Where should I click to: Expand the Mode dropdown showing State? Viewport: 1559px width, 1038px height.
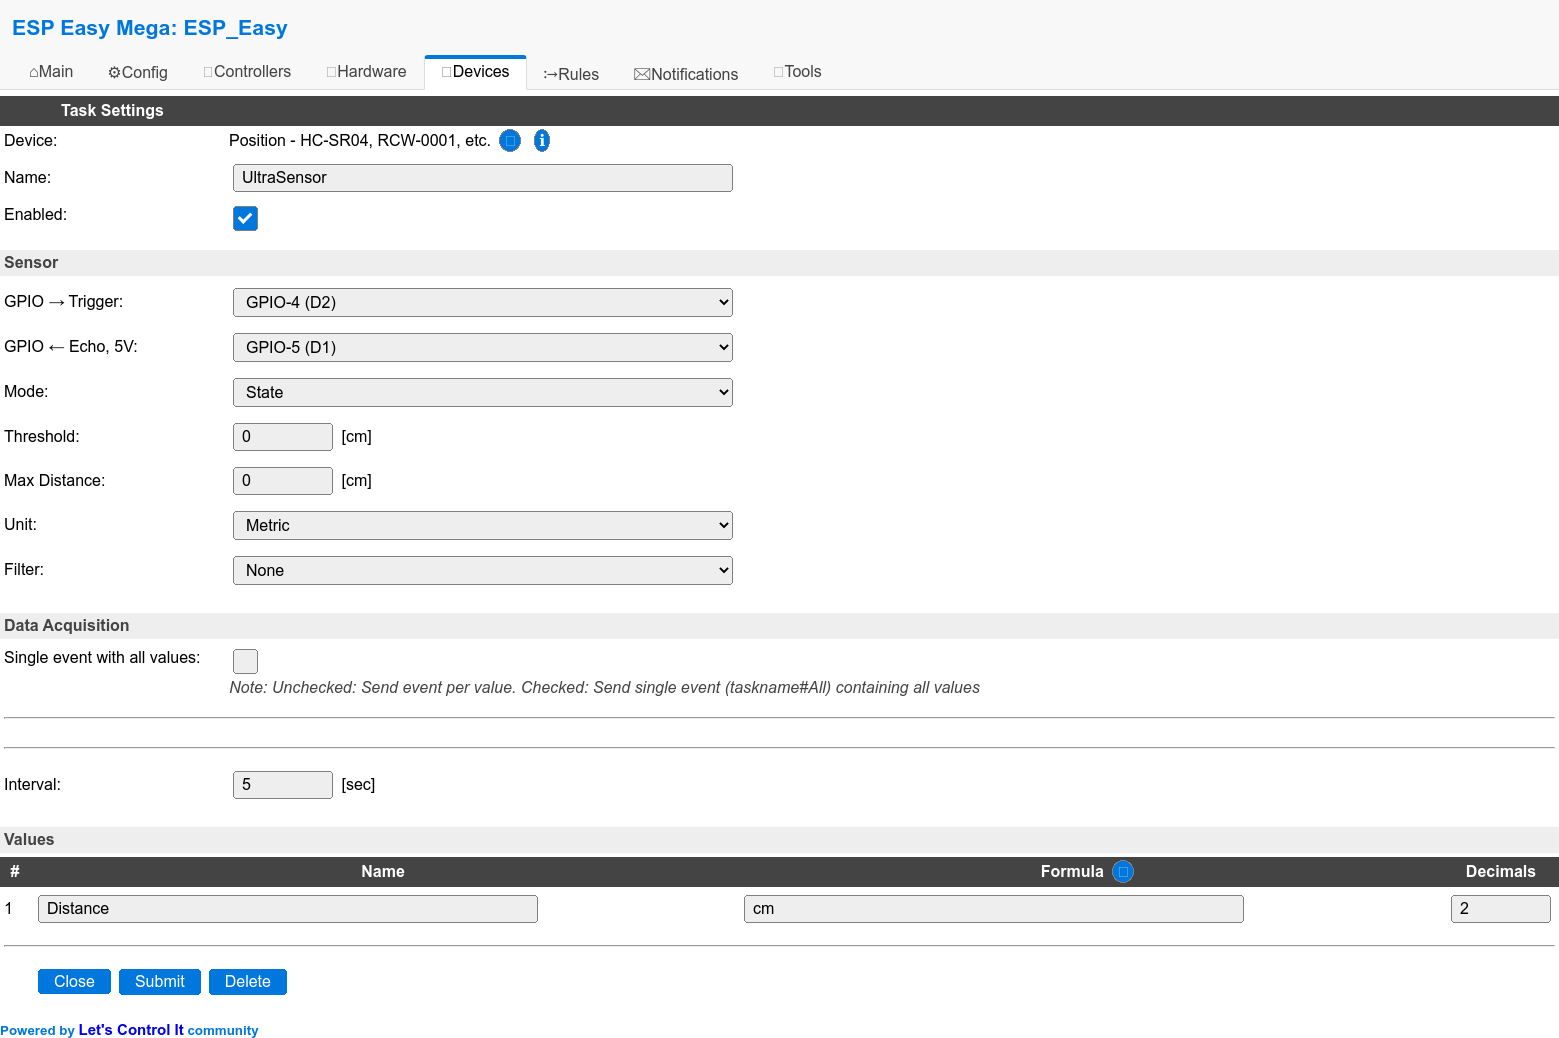[x=483, y=392]
